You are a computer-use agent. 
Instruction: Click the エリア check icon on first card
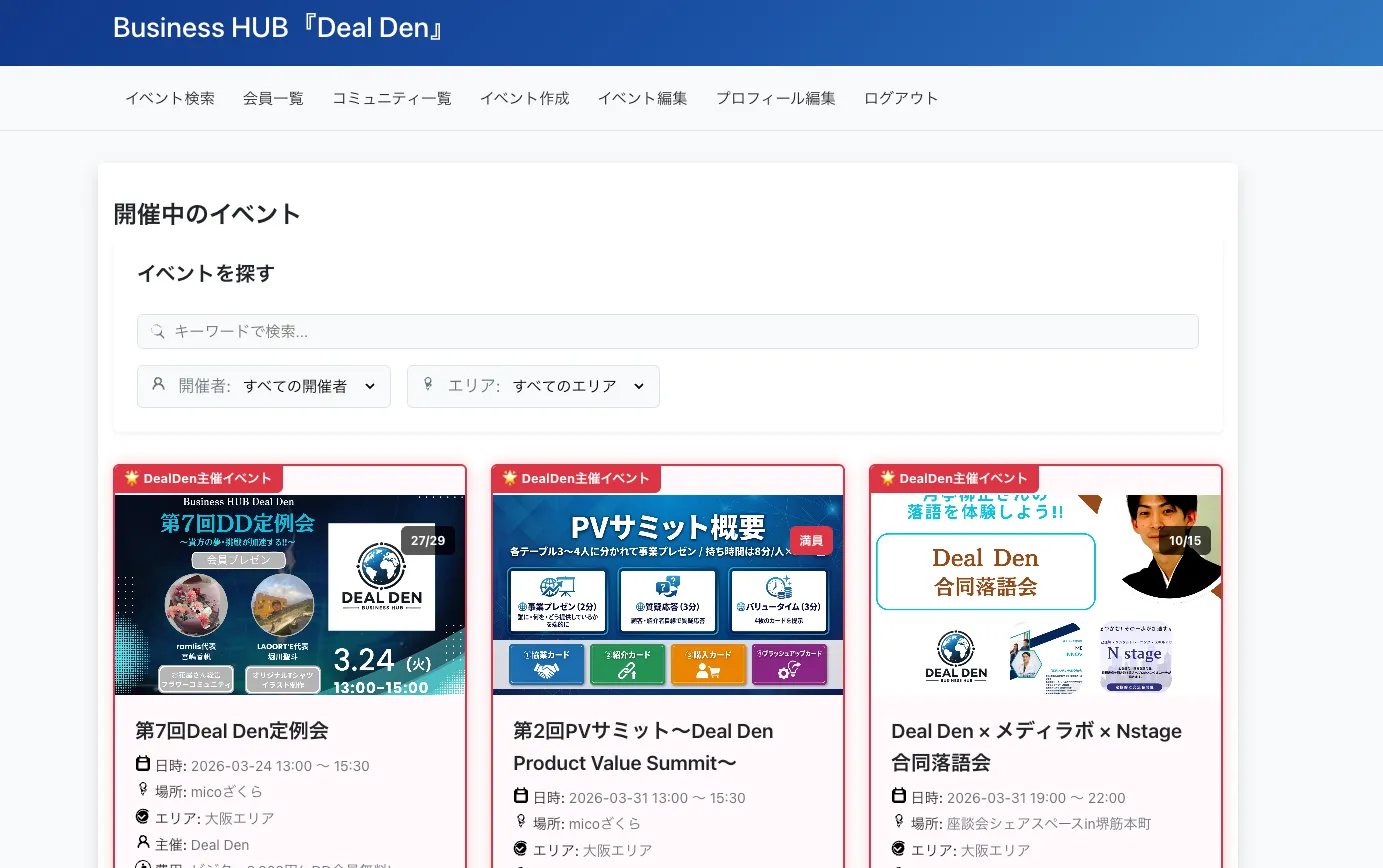click(143, 817)
